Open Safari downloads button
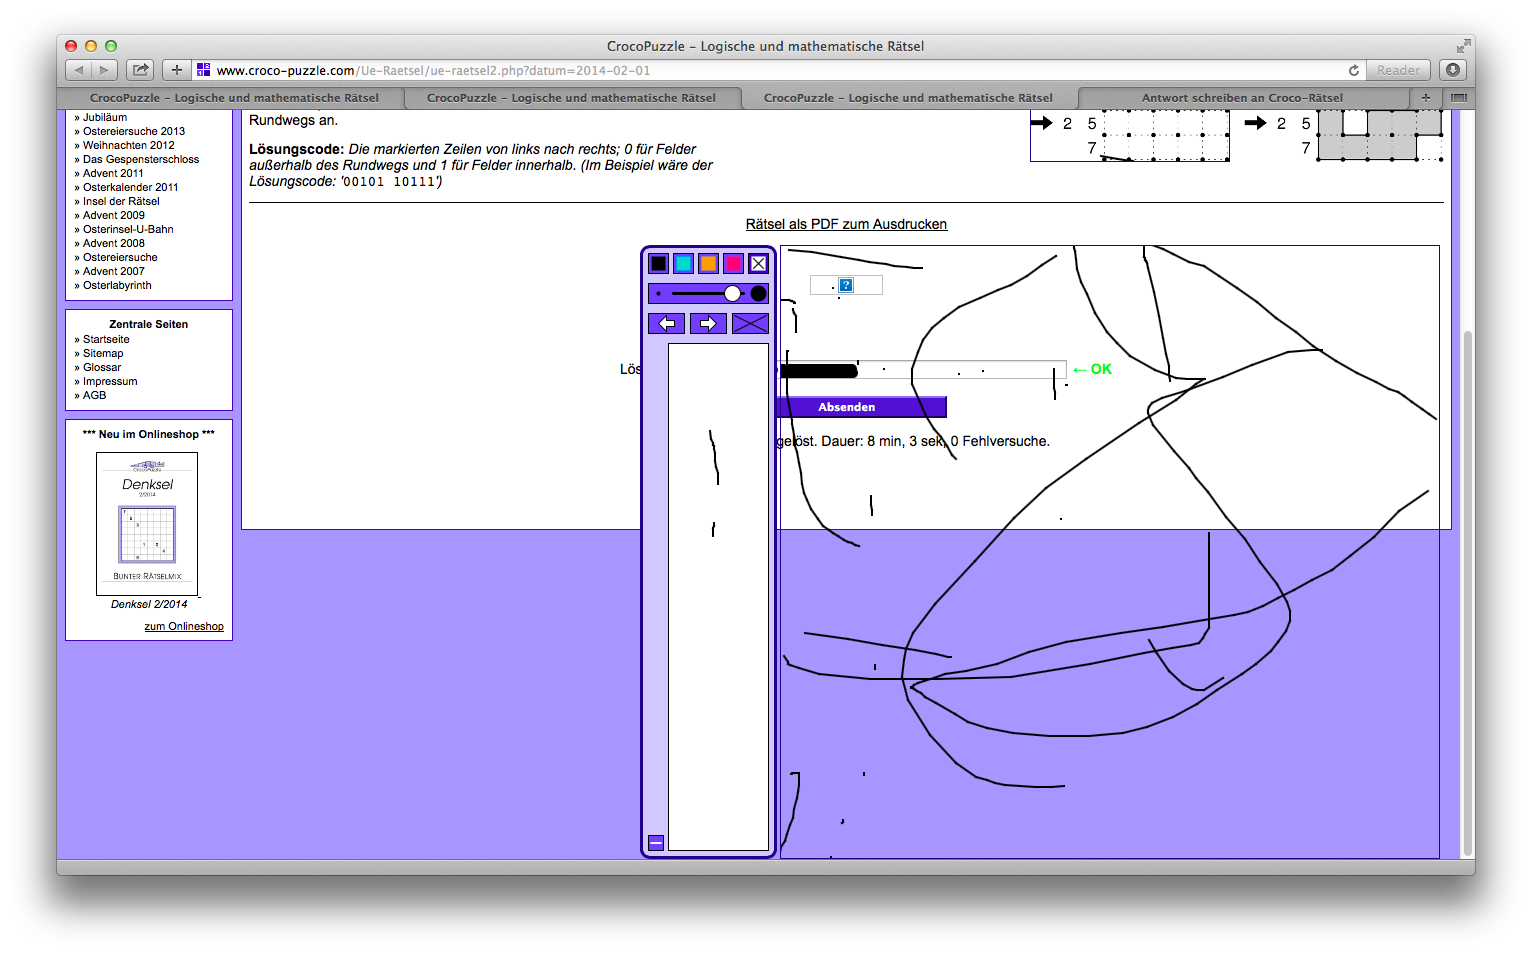Image resolution: width=1532 pixels, height=954 pixels. pos(1453,70)
